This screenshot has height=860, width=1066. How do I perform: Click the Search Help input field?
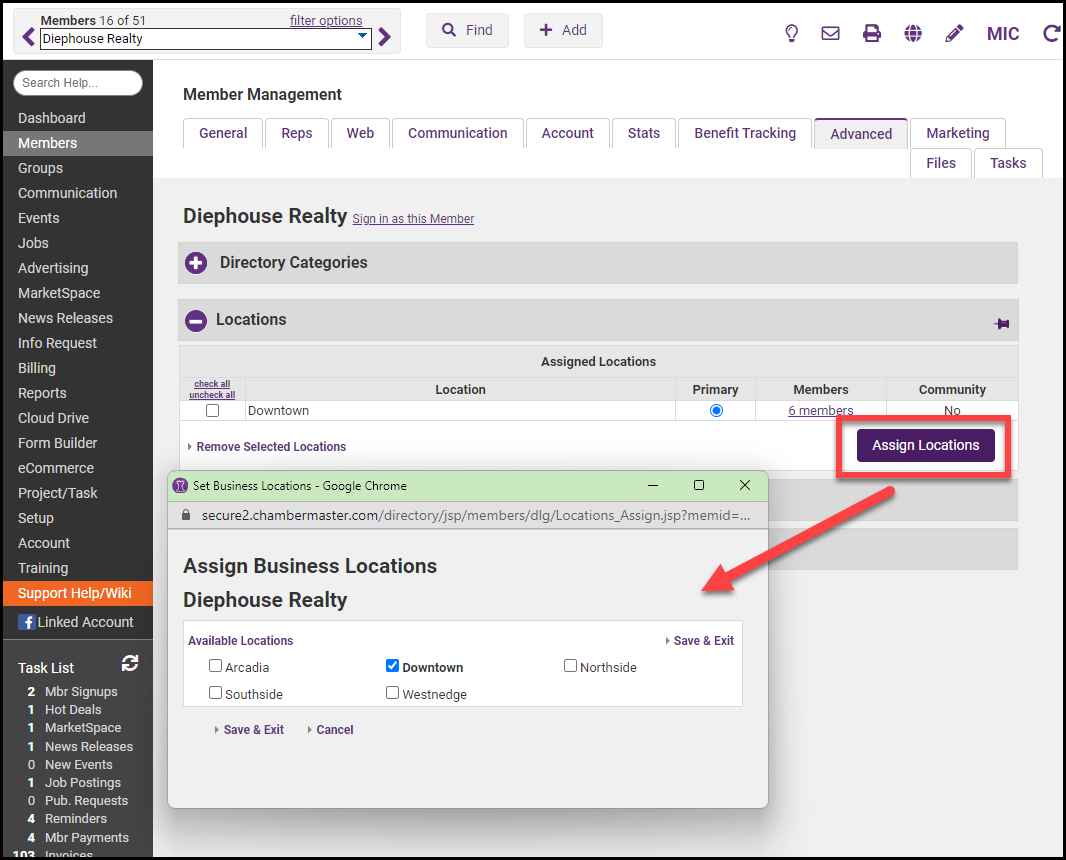tap(78, 83)
